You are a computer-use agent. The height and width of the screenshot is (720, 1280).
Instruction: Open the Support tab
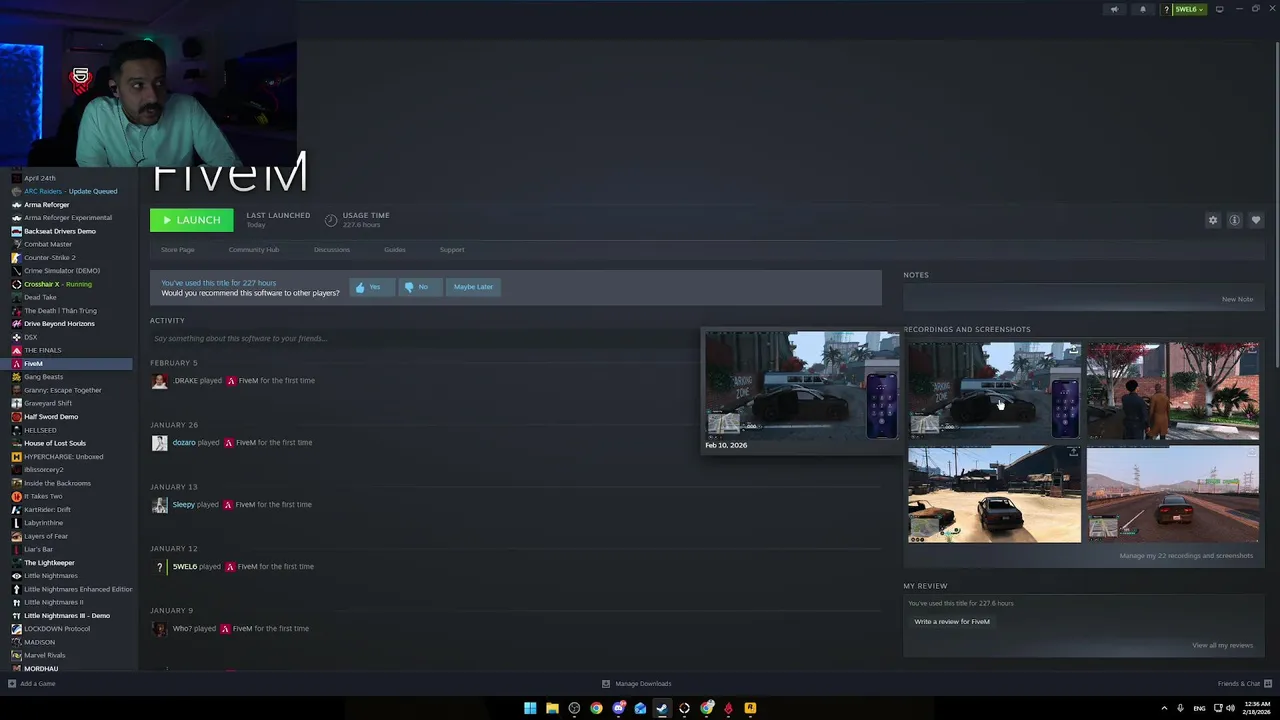[452, 249]
